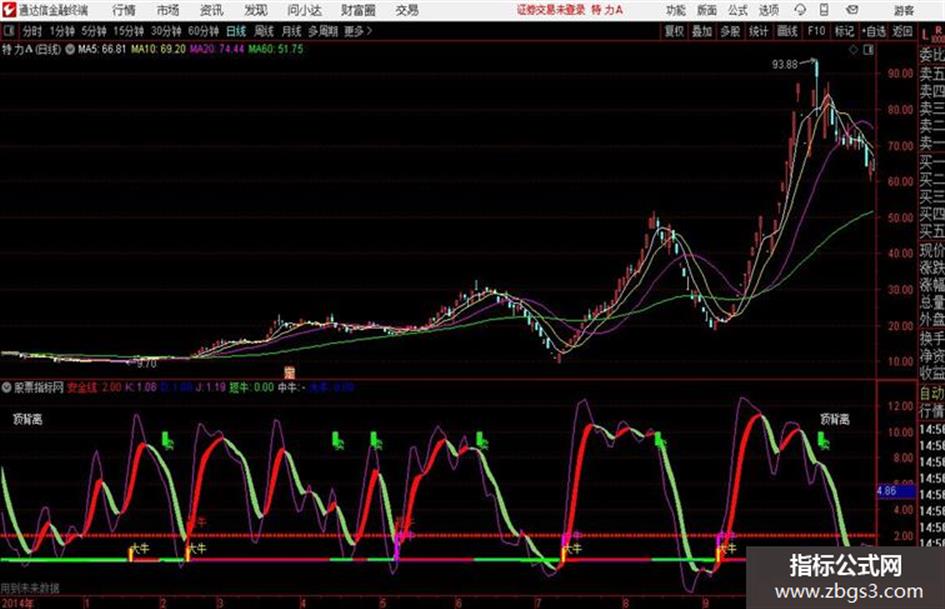Click the 9.70 low price marker
This screenshot has width=945, height=609.
[146, 364]
